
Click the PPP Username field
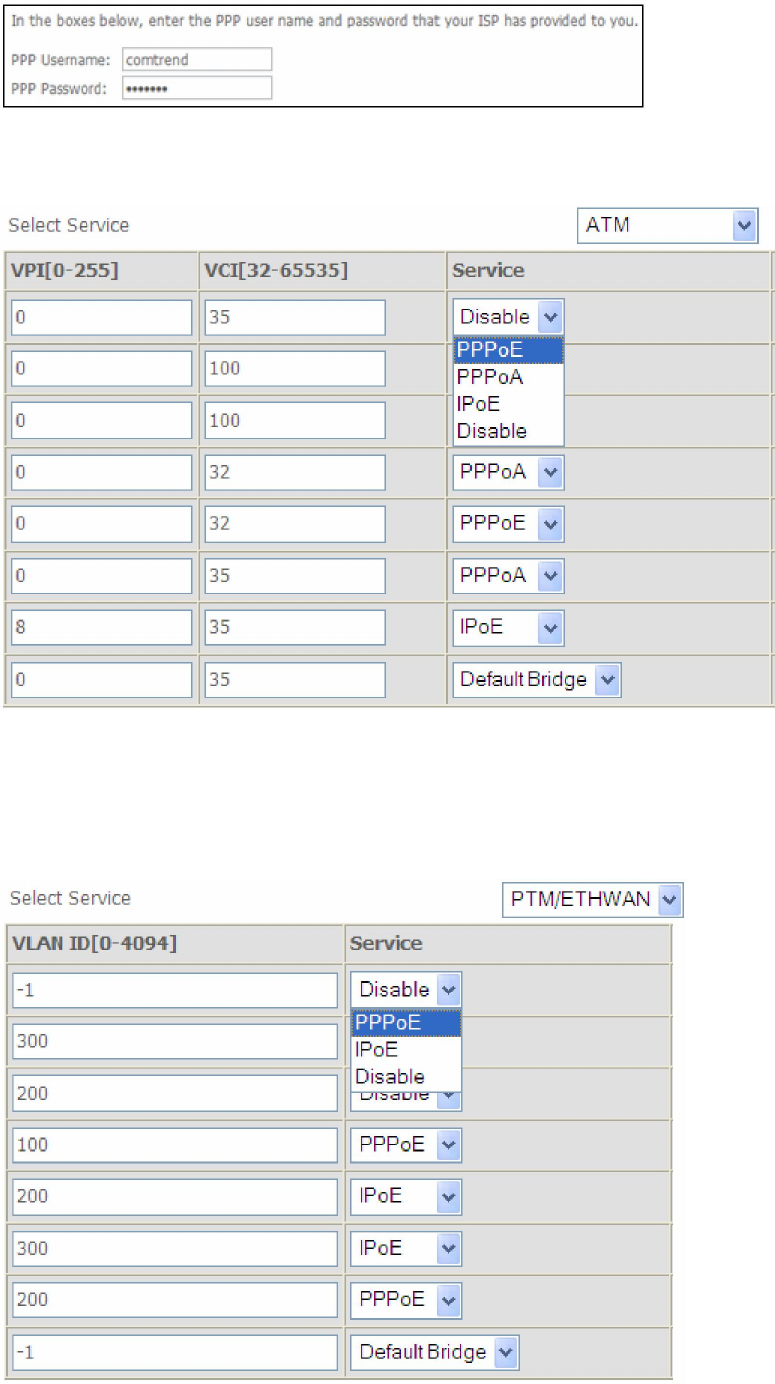point(197,60)
